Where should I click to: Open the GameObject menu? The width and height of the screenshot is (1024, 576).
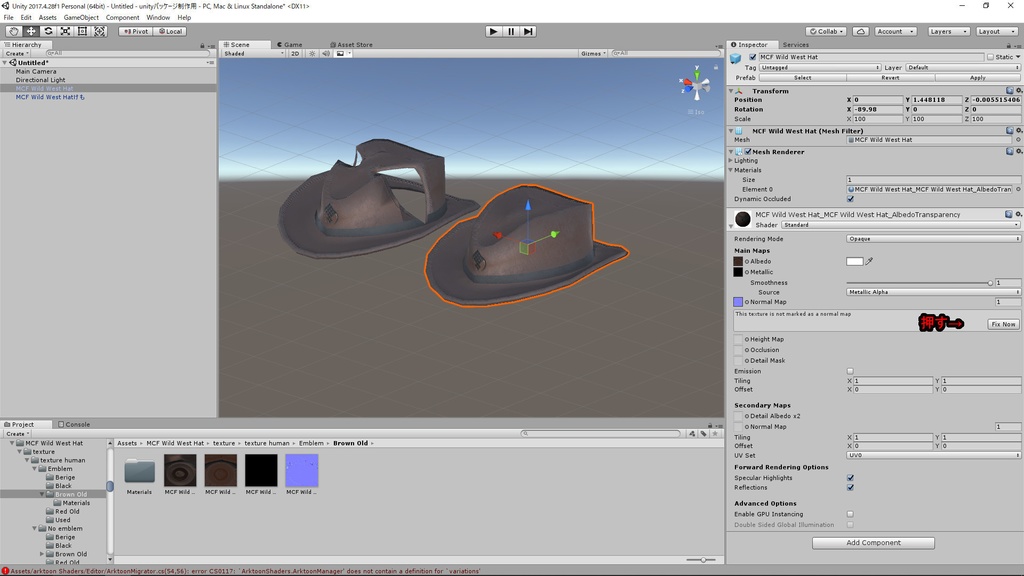[81, 17]
